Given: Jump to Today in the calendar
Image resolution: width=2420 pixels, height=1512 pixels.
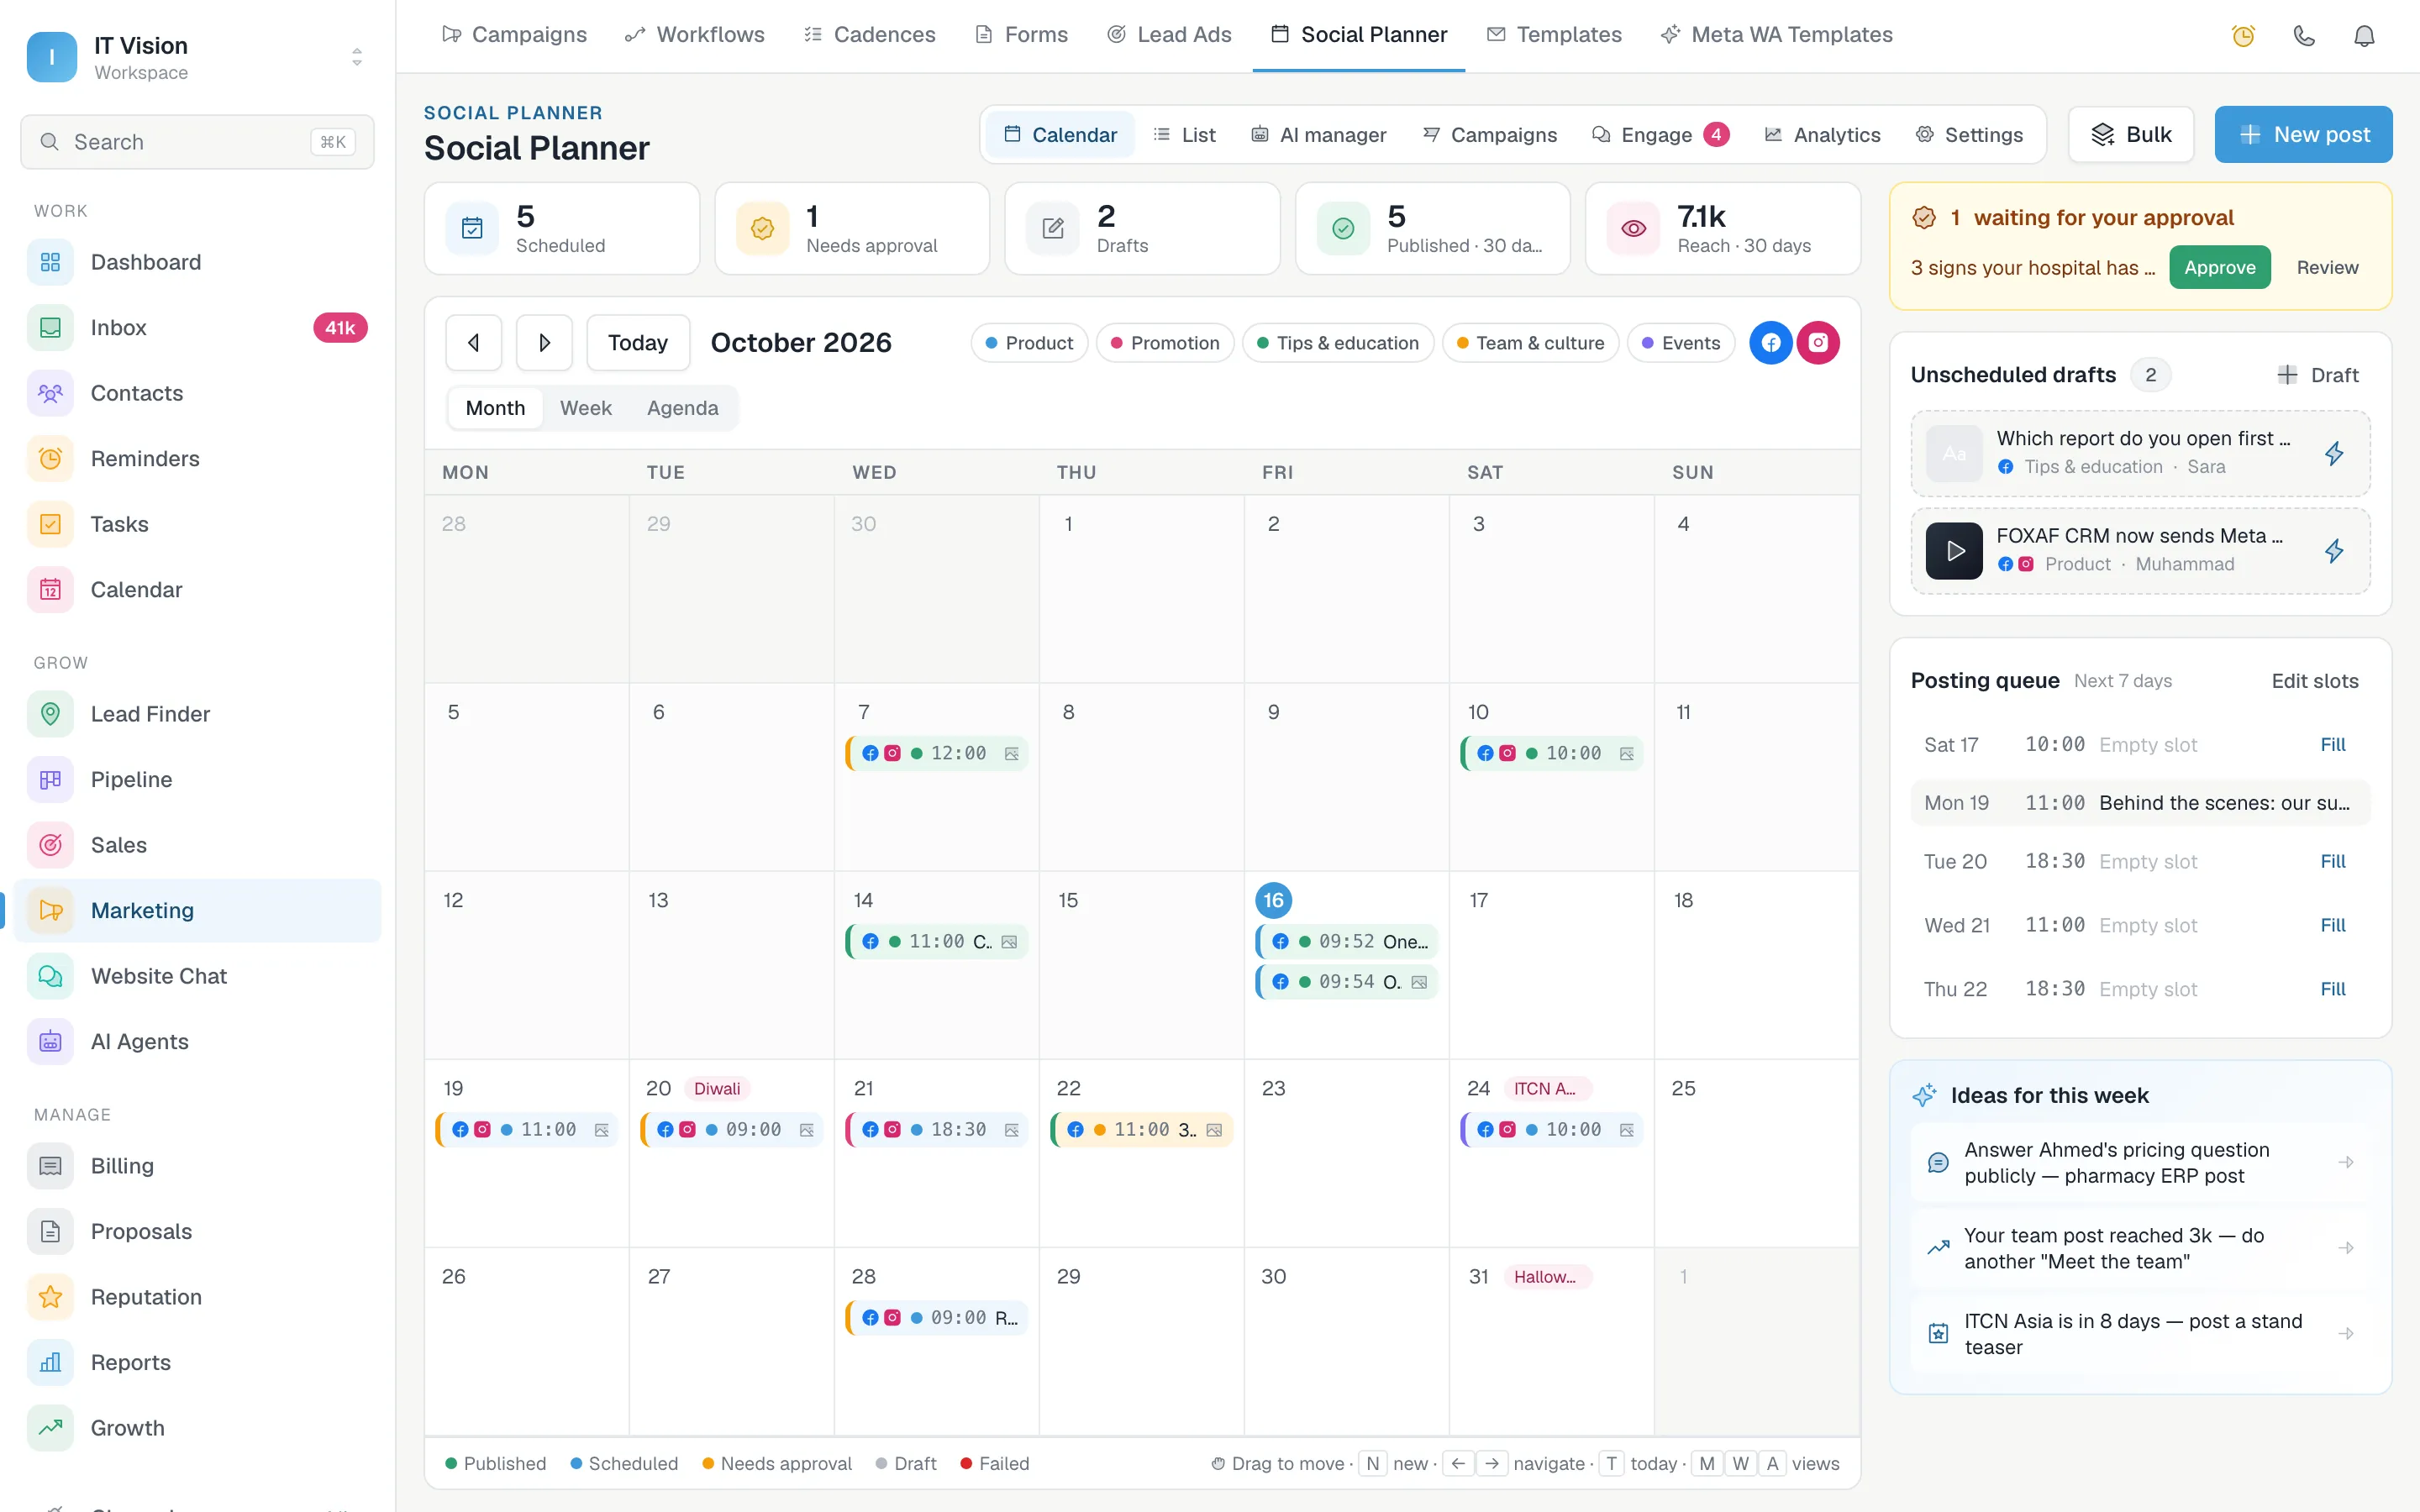Looking at the screenshot, I should click(638, 343).
